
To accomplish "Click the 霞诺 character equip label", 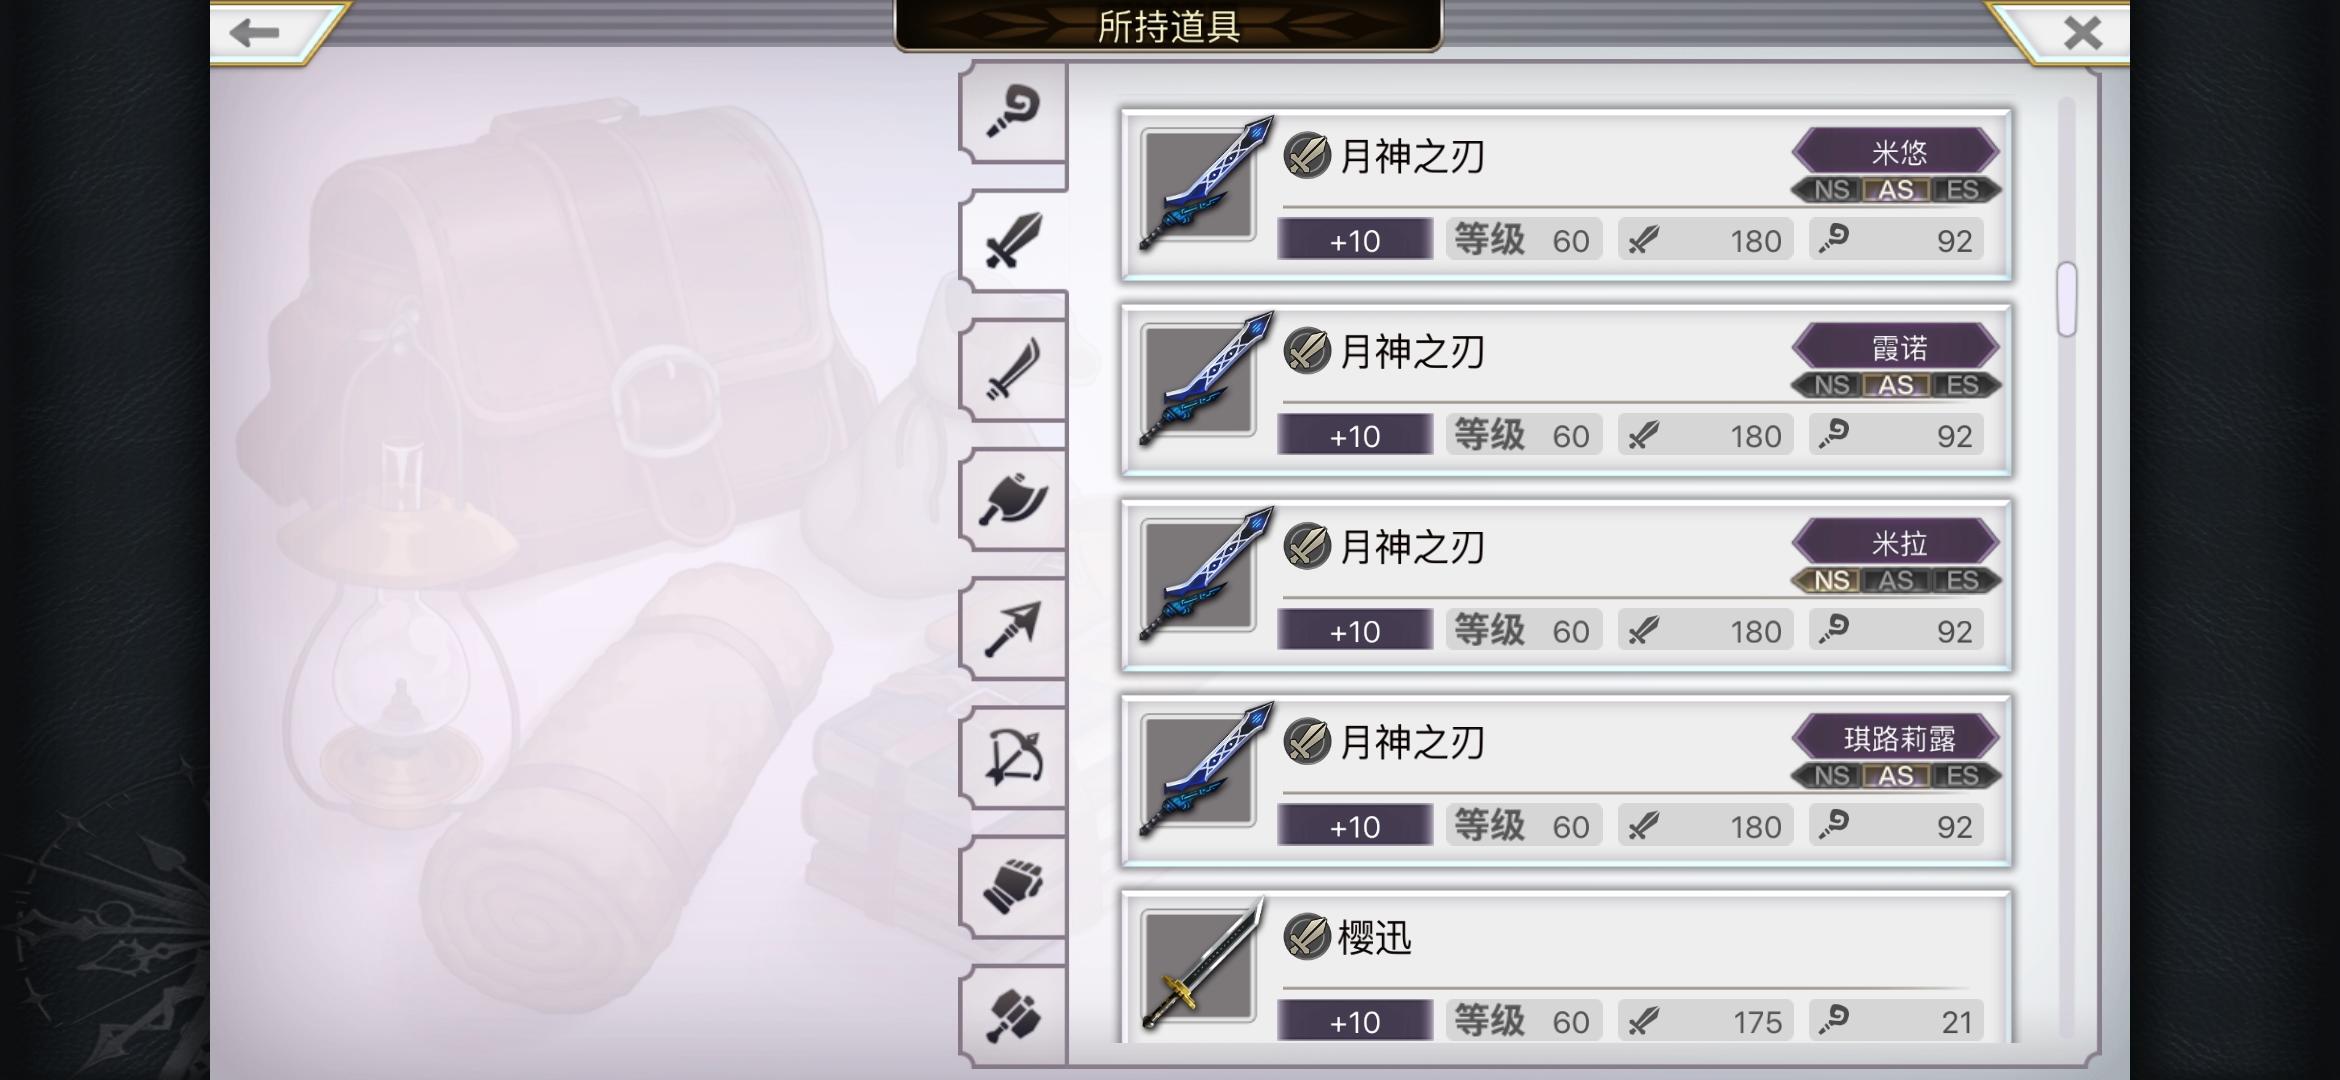I will pos(1897,348).
